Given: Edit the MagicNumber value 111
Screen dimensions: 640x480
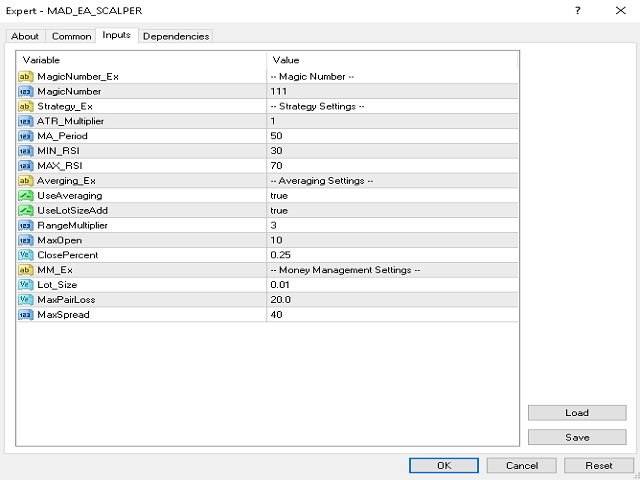Looking at the screenshot, I should (x=392, y=91).
